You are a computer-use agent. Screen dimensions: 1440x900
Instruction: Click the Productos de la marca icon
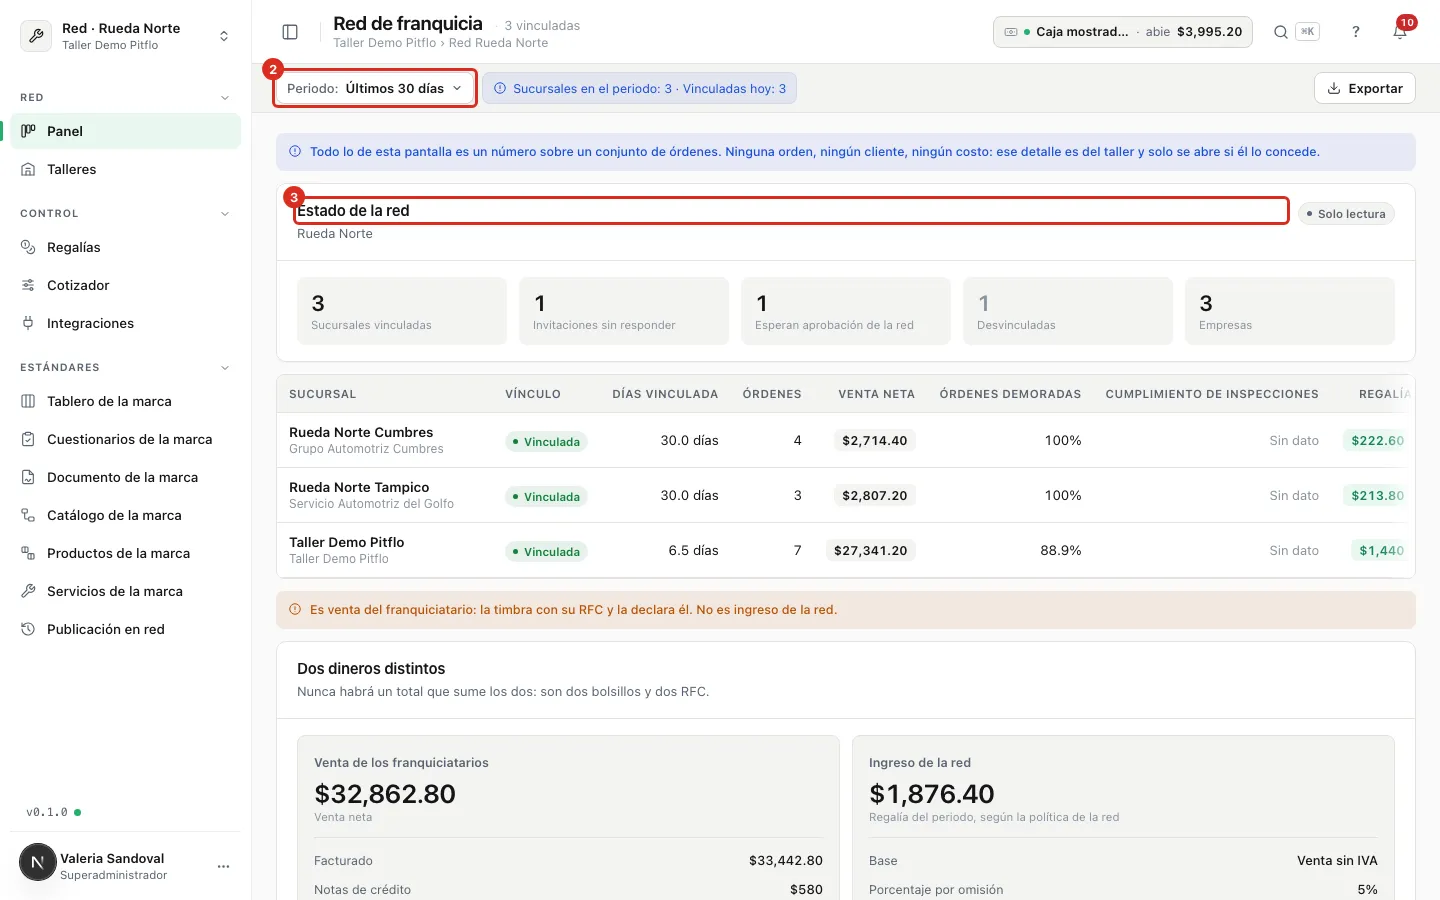pyautogui.click(x=28, y=553)
